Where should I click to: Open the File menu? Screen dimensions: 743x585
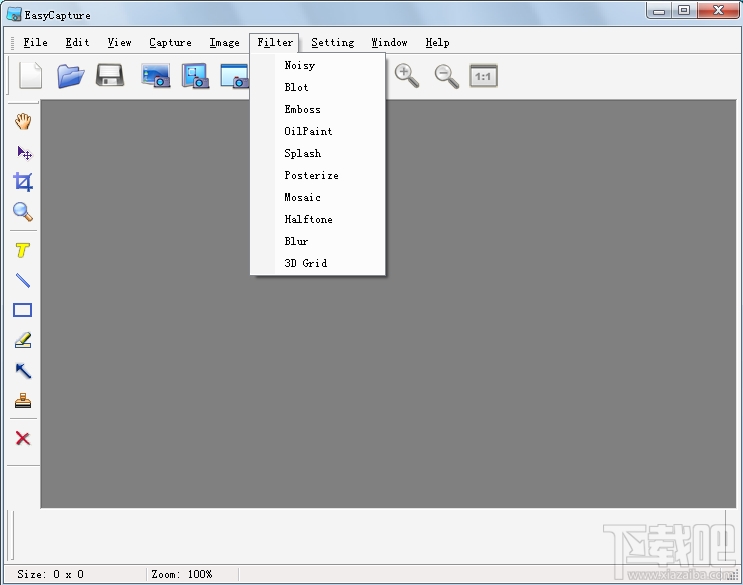(36, 43)
